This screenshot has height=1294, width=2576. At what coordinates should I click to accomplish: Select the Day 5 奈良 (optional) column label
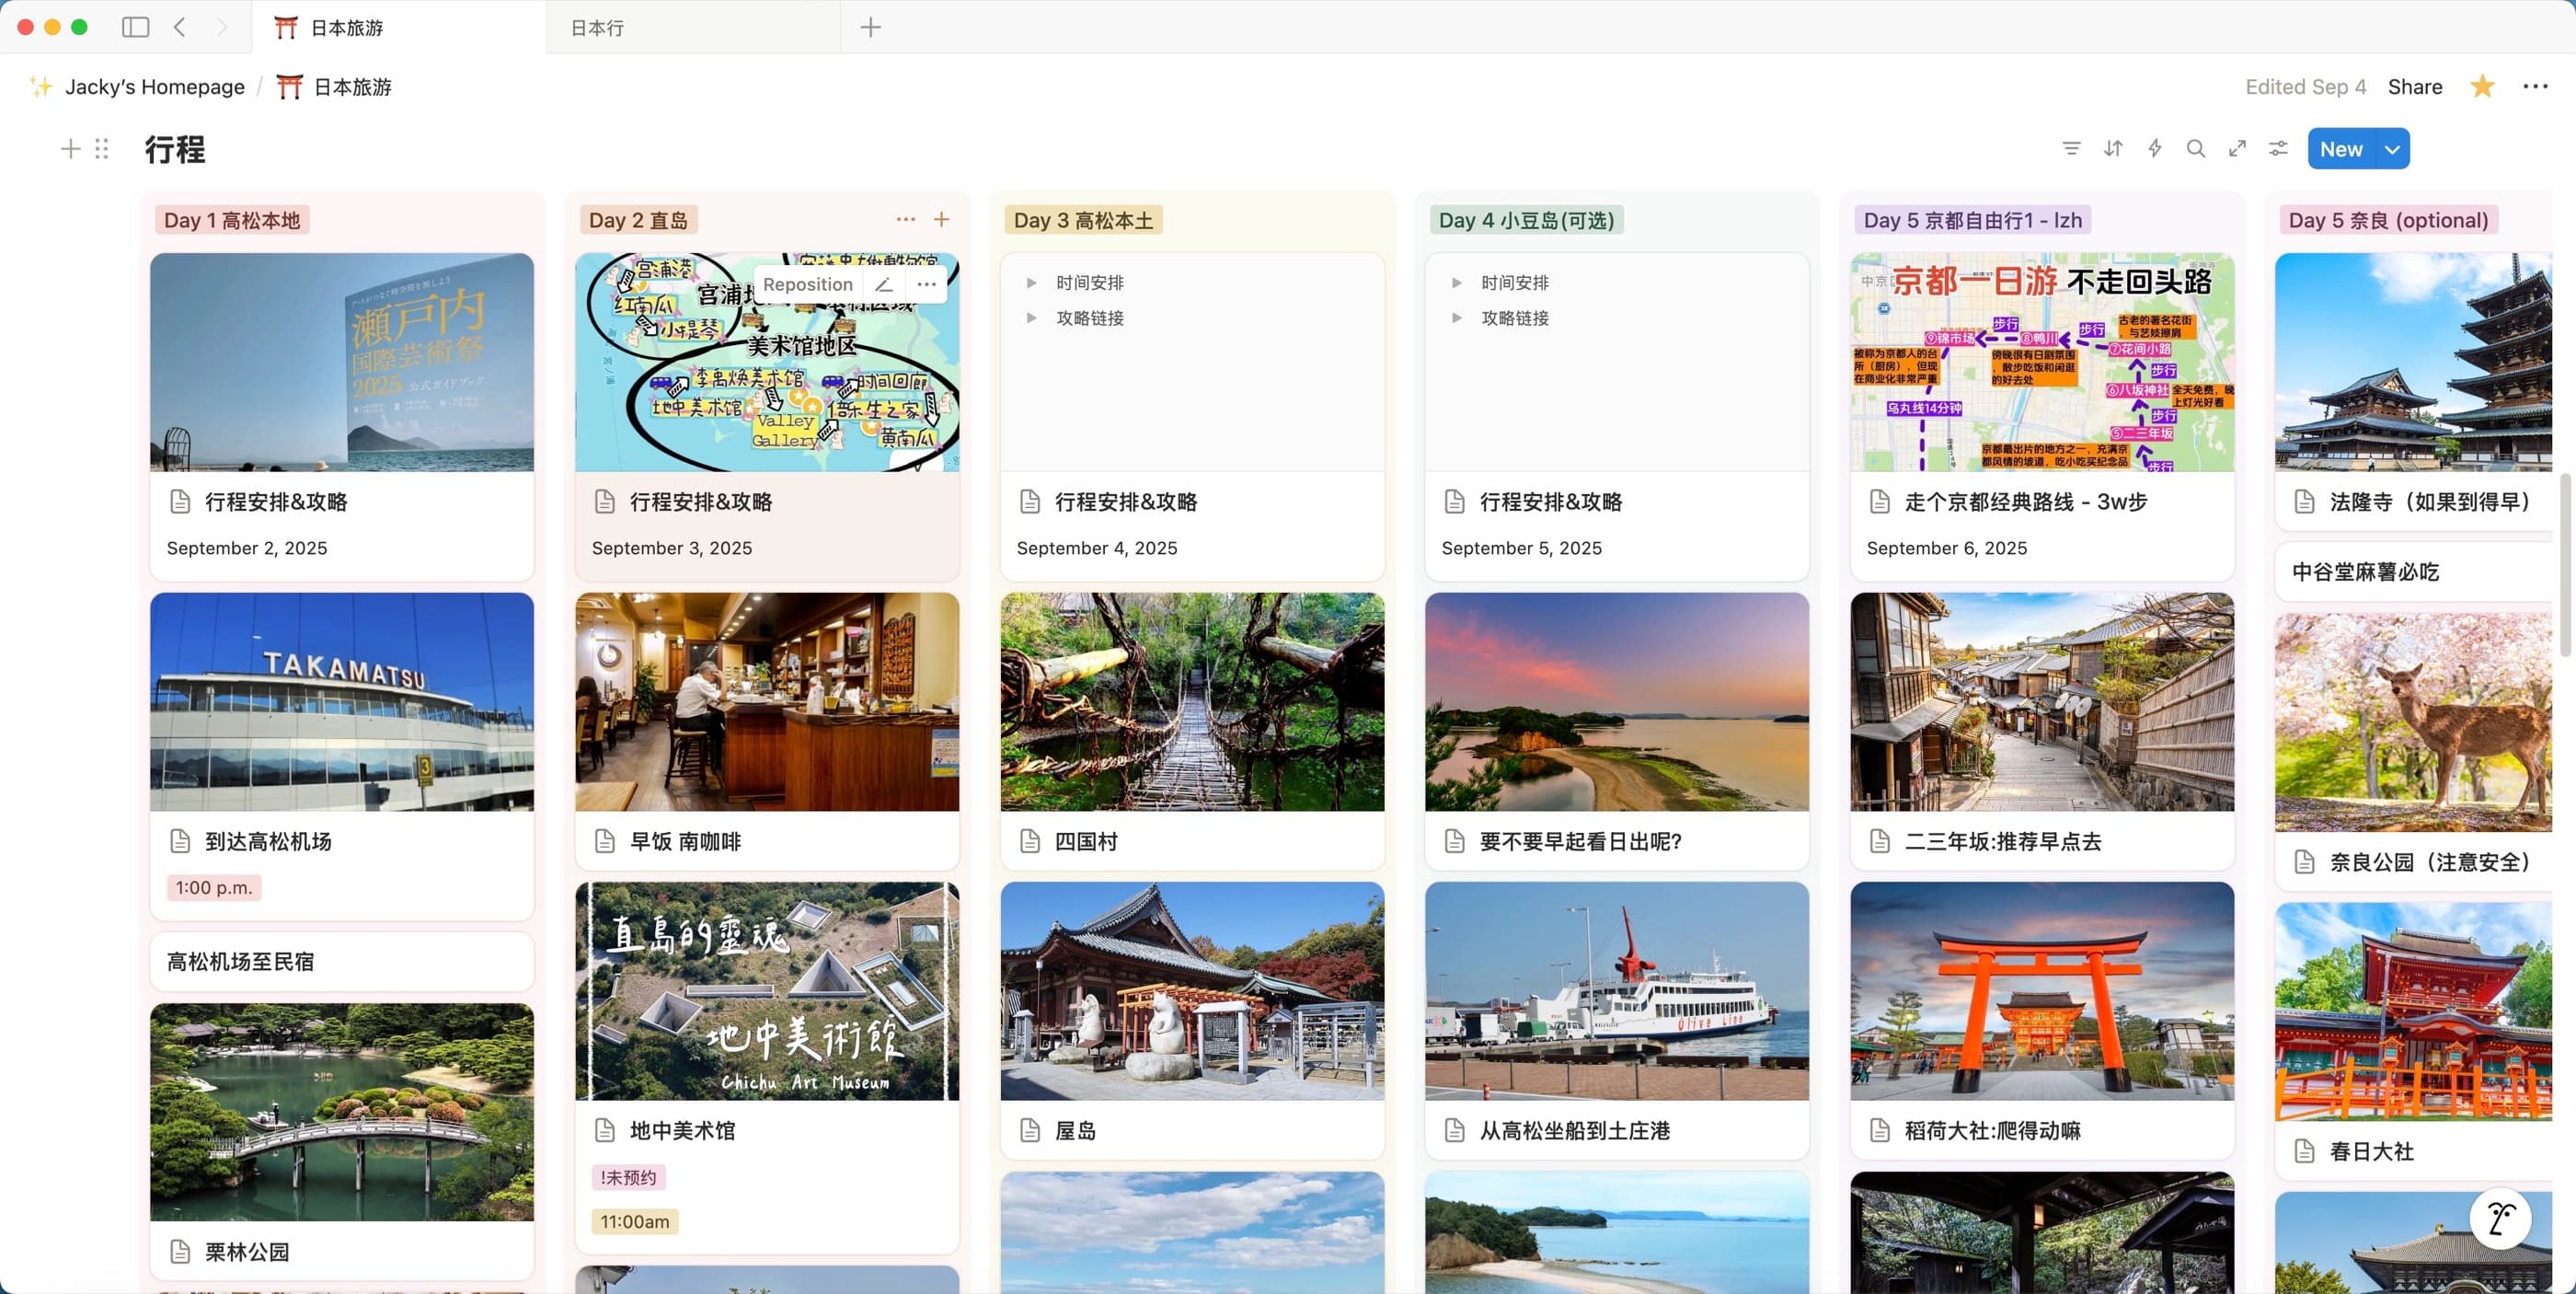[x=2388, y=220]
